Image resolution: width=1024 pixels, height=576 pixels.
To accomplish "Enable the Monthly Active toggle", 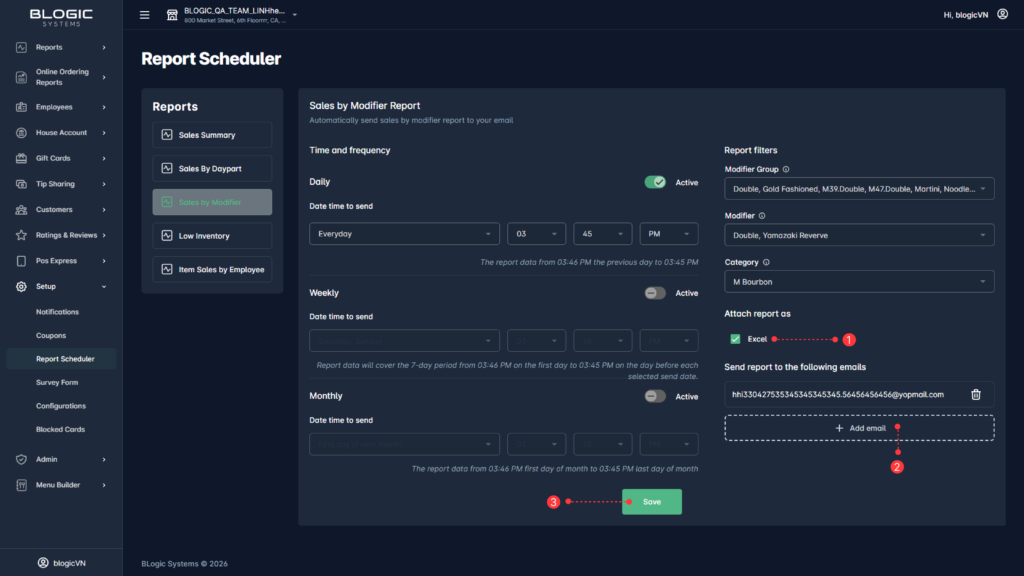I will (655, 396).
